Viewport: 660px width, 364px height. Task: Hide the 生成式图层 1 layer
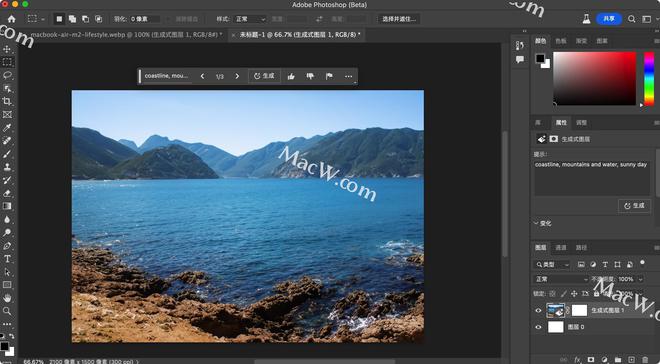538,311
